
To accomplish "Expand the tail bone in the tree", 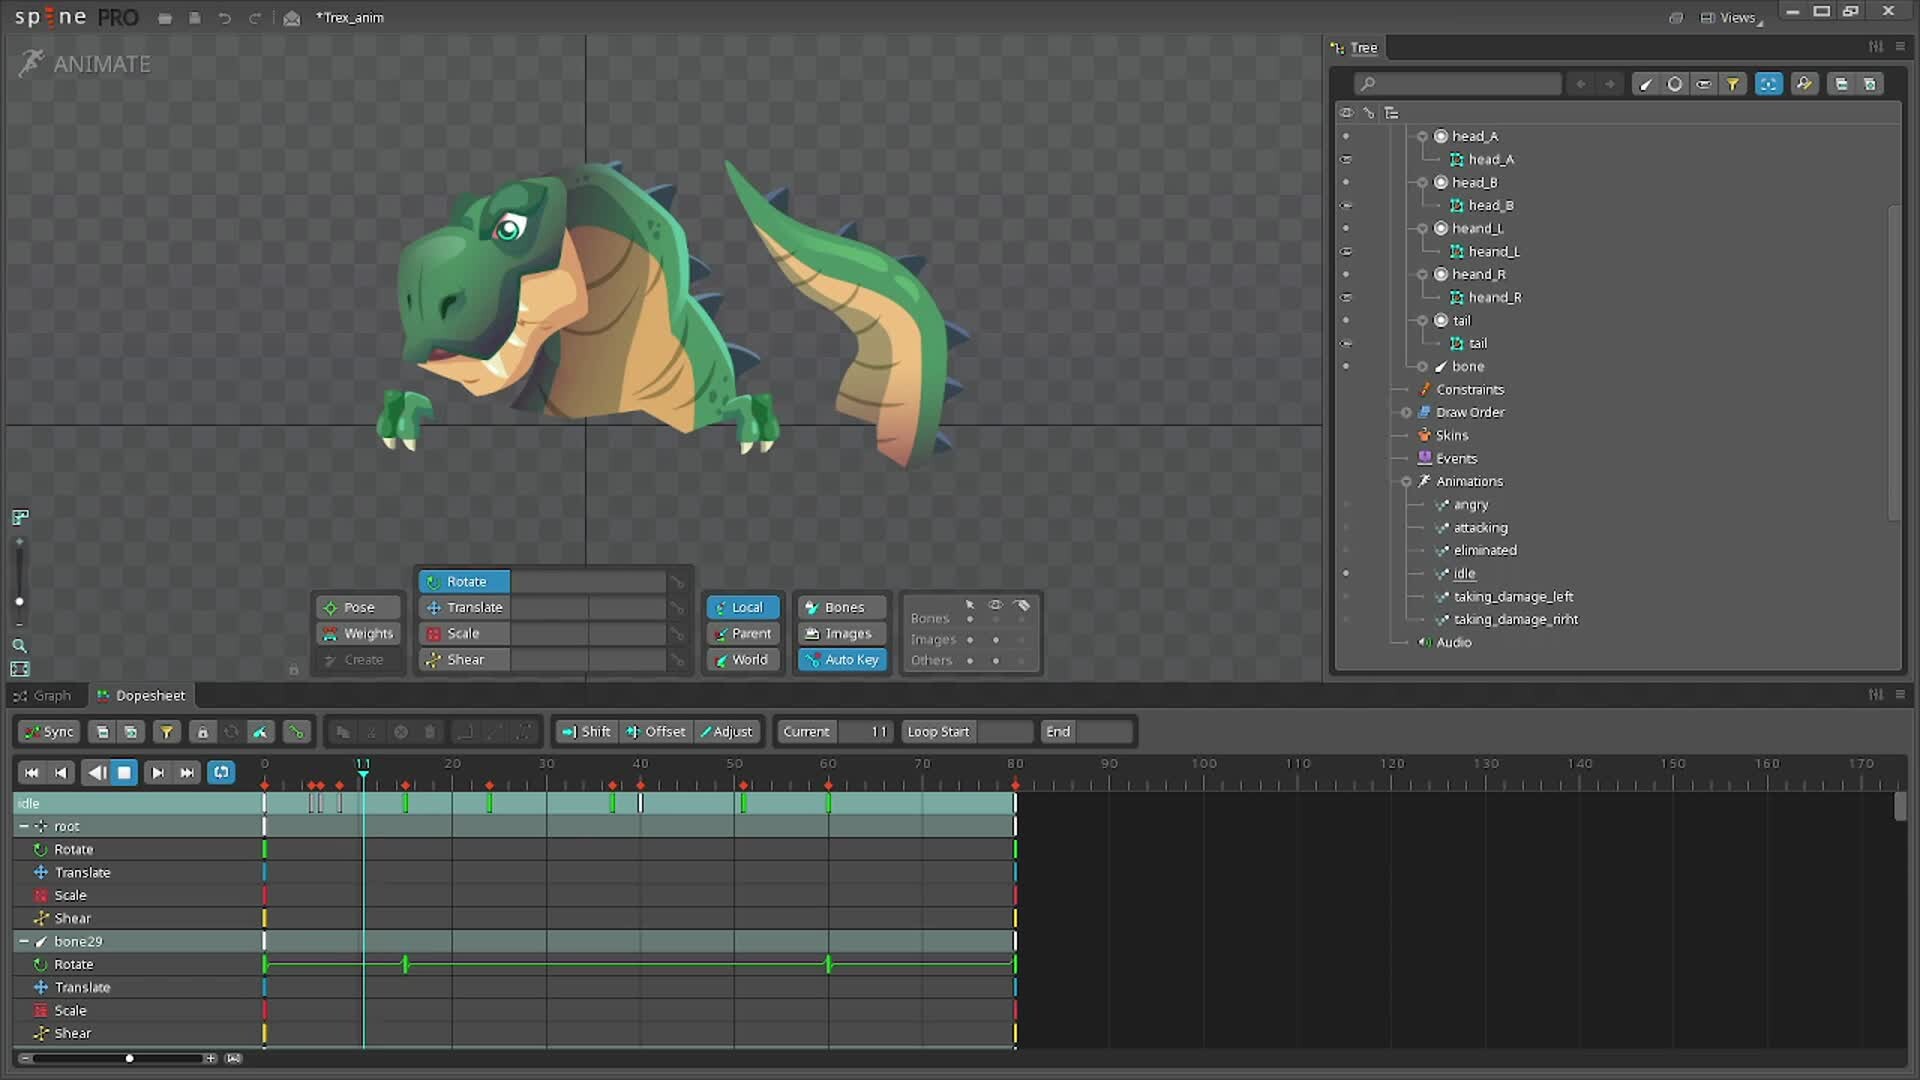I will (1423, 320).
